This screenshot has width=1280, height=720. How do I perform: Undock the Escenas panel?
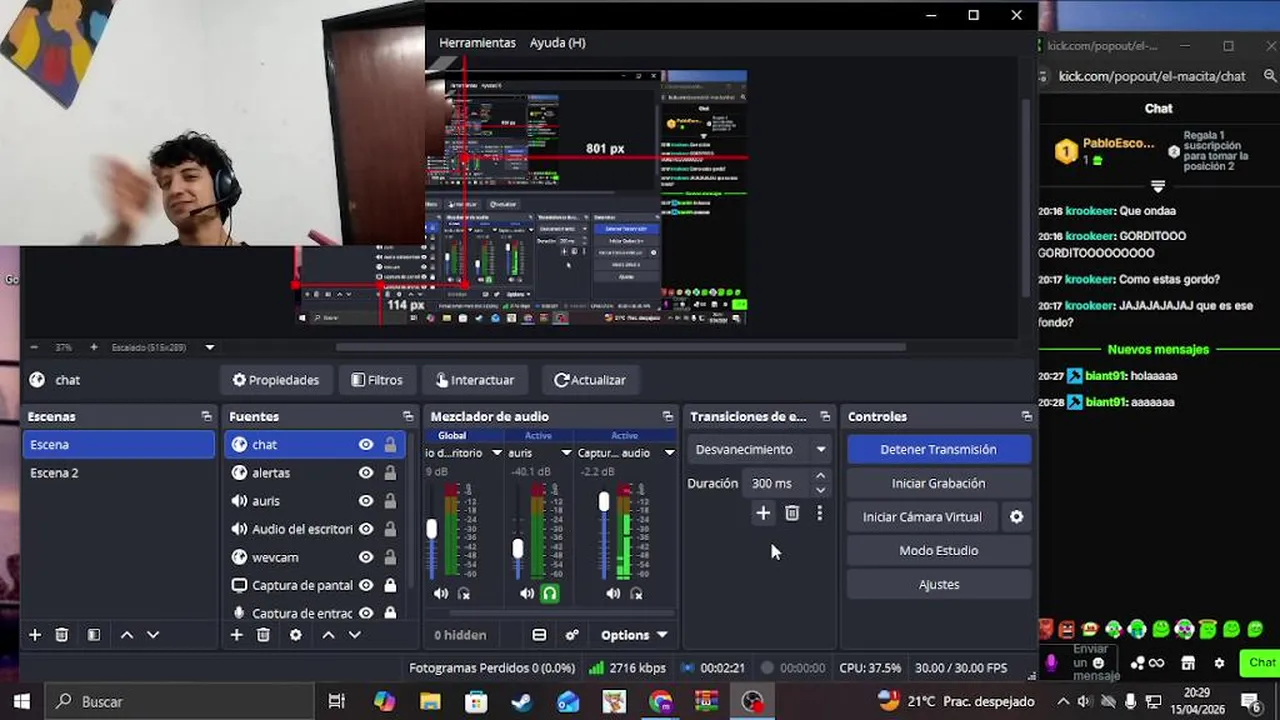[x=206, y=417]
